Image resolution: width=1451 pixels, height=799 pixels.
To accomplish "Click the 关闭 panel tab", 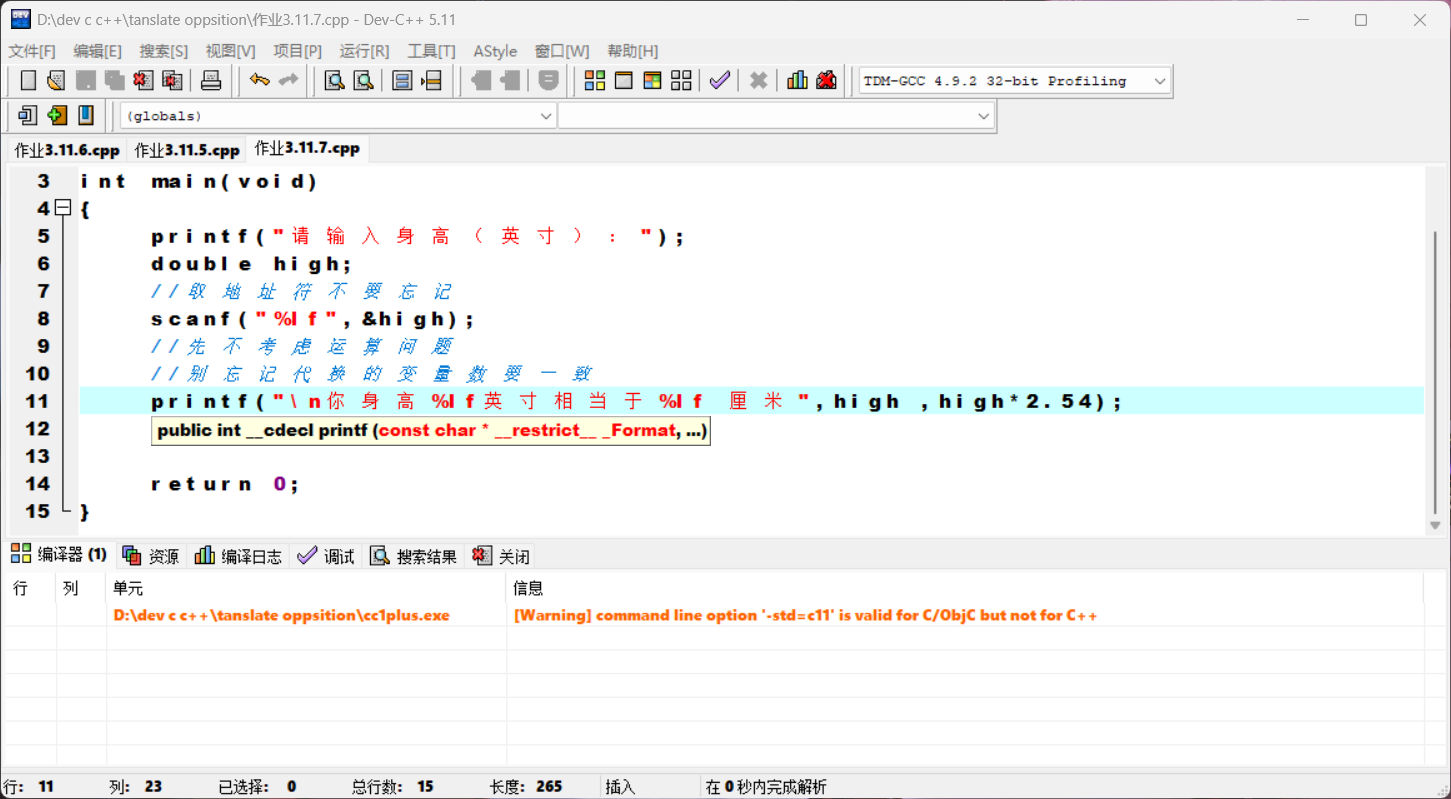I will [501, 556].
